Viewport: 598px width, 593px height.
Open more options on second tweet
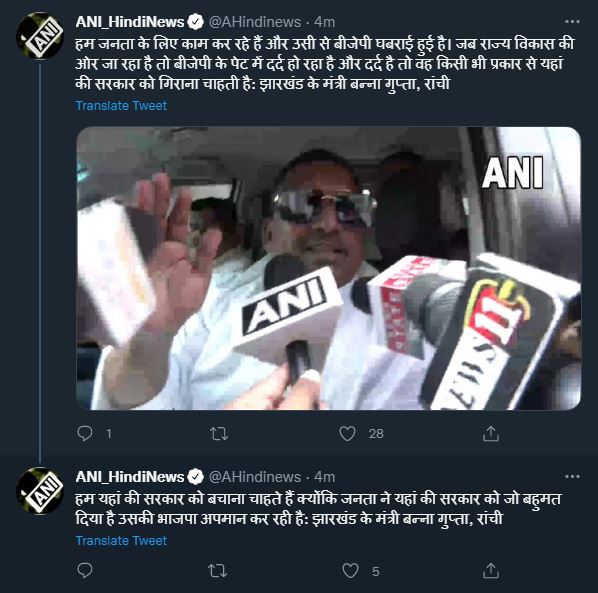(572, 476)
